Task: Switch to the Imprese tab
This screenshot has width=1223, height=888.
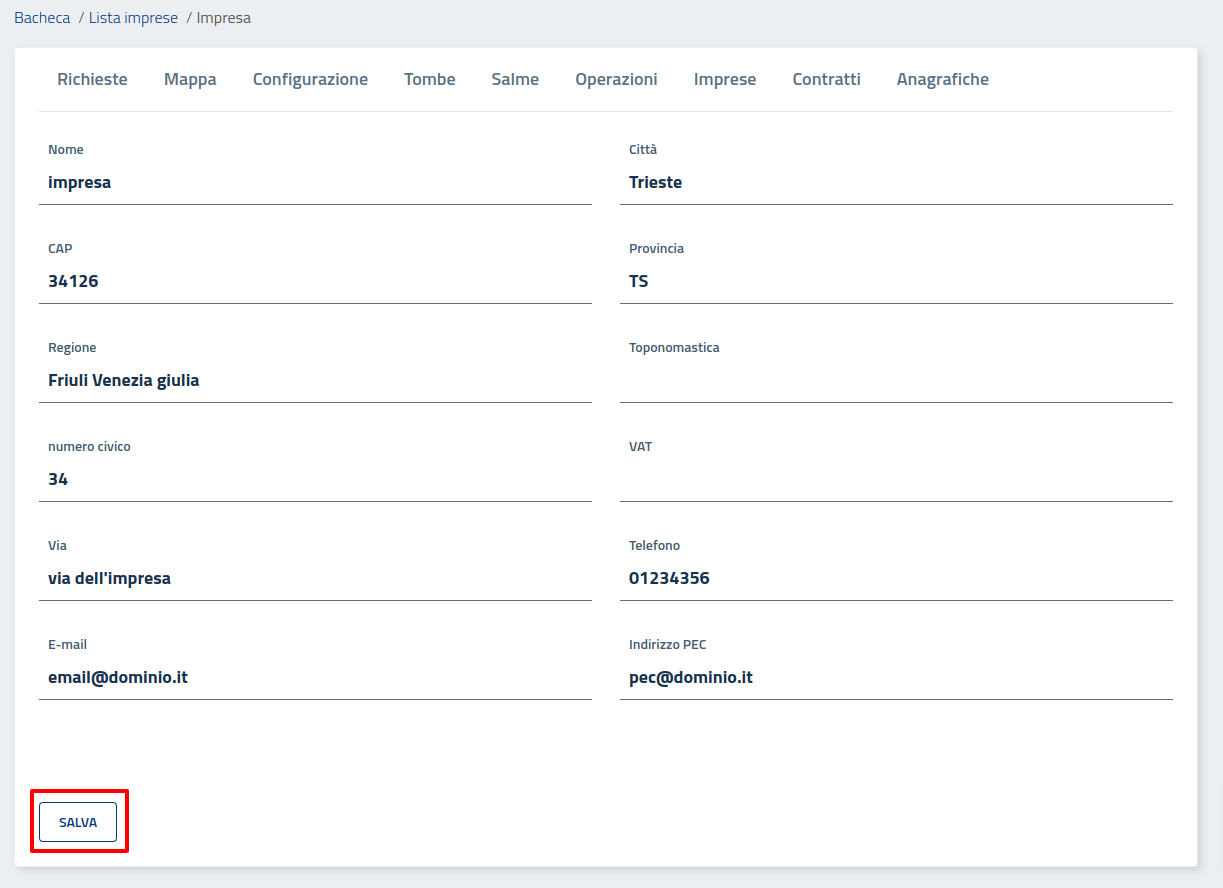Action: click(x=725, y=79)
